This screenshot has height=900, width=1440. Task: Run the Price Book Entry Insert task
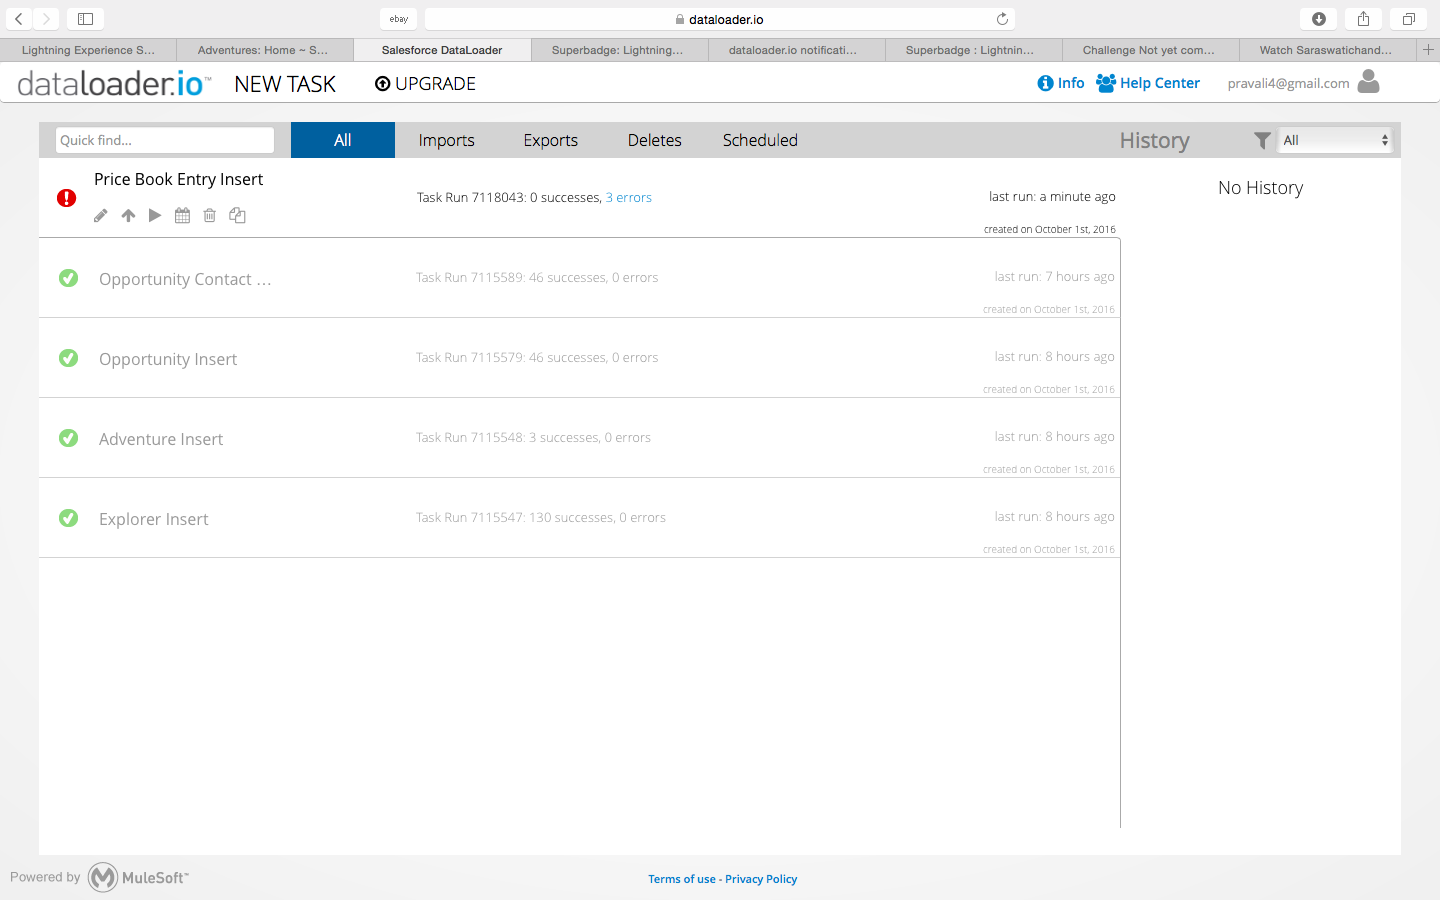click(x=155, y=215)
